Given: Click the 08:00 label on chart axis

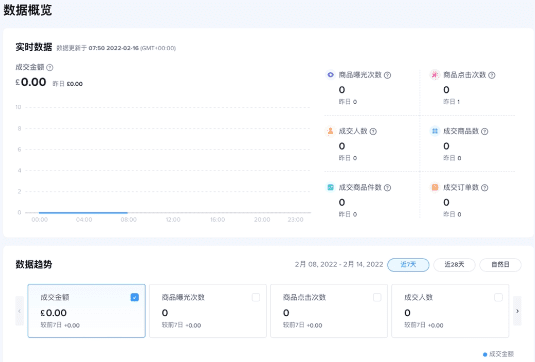Looking at the screenshot, I should (x=129, y=220).
